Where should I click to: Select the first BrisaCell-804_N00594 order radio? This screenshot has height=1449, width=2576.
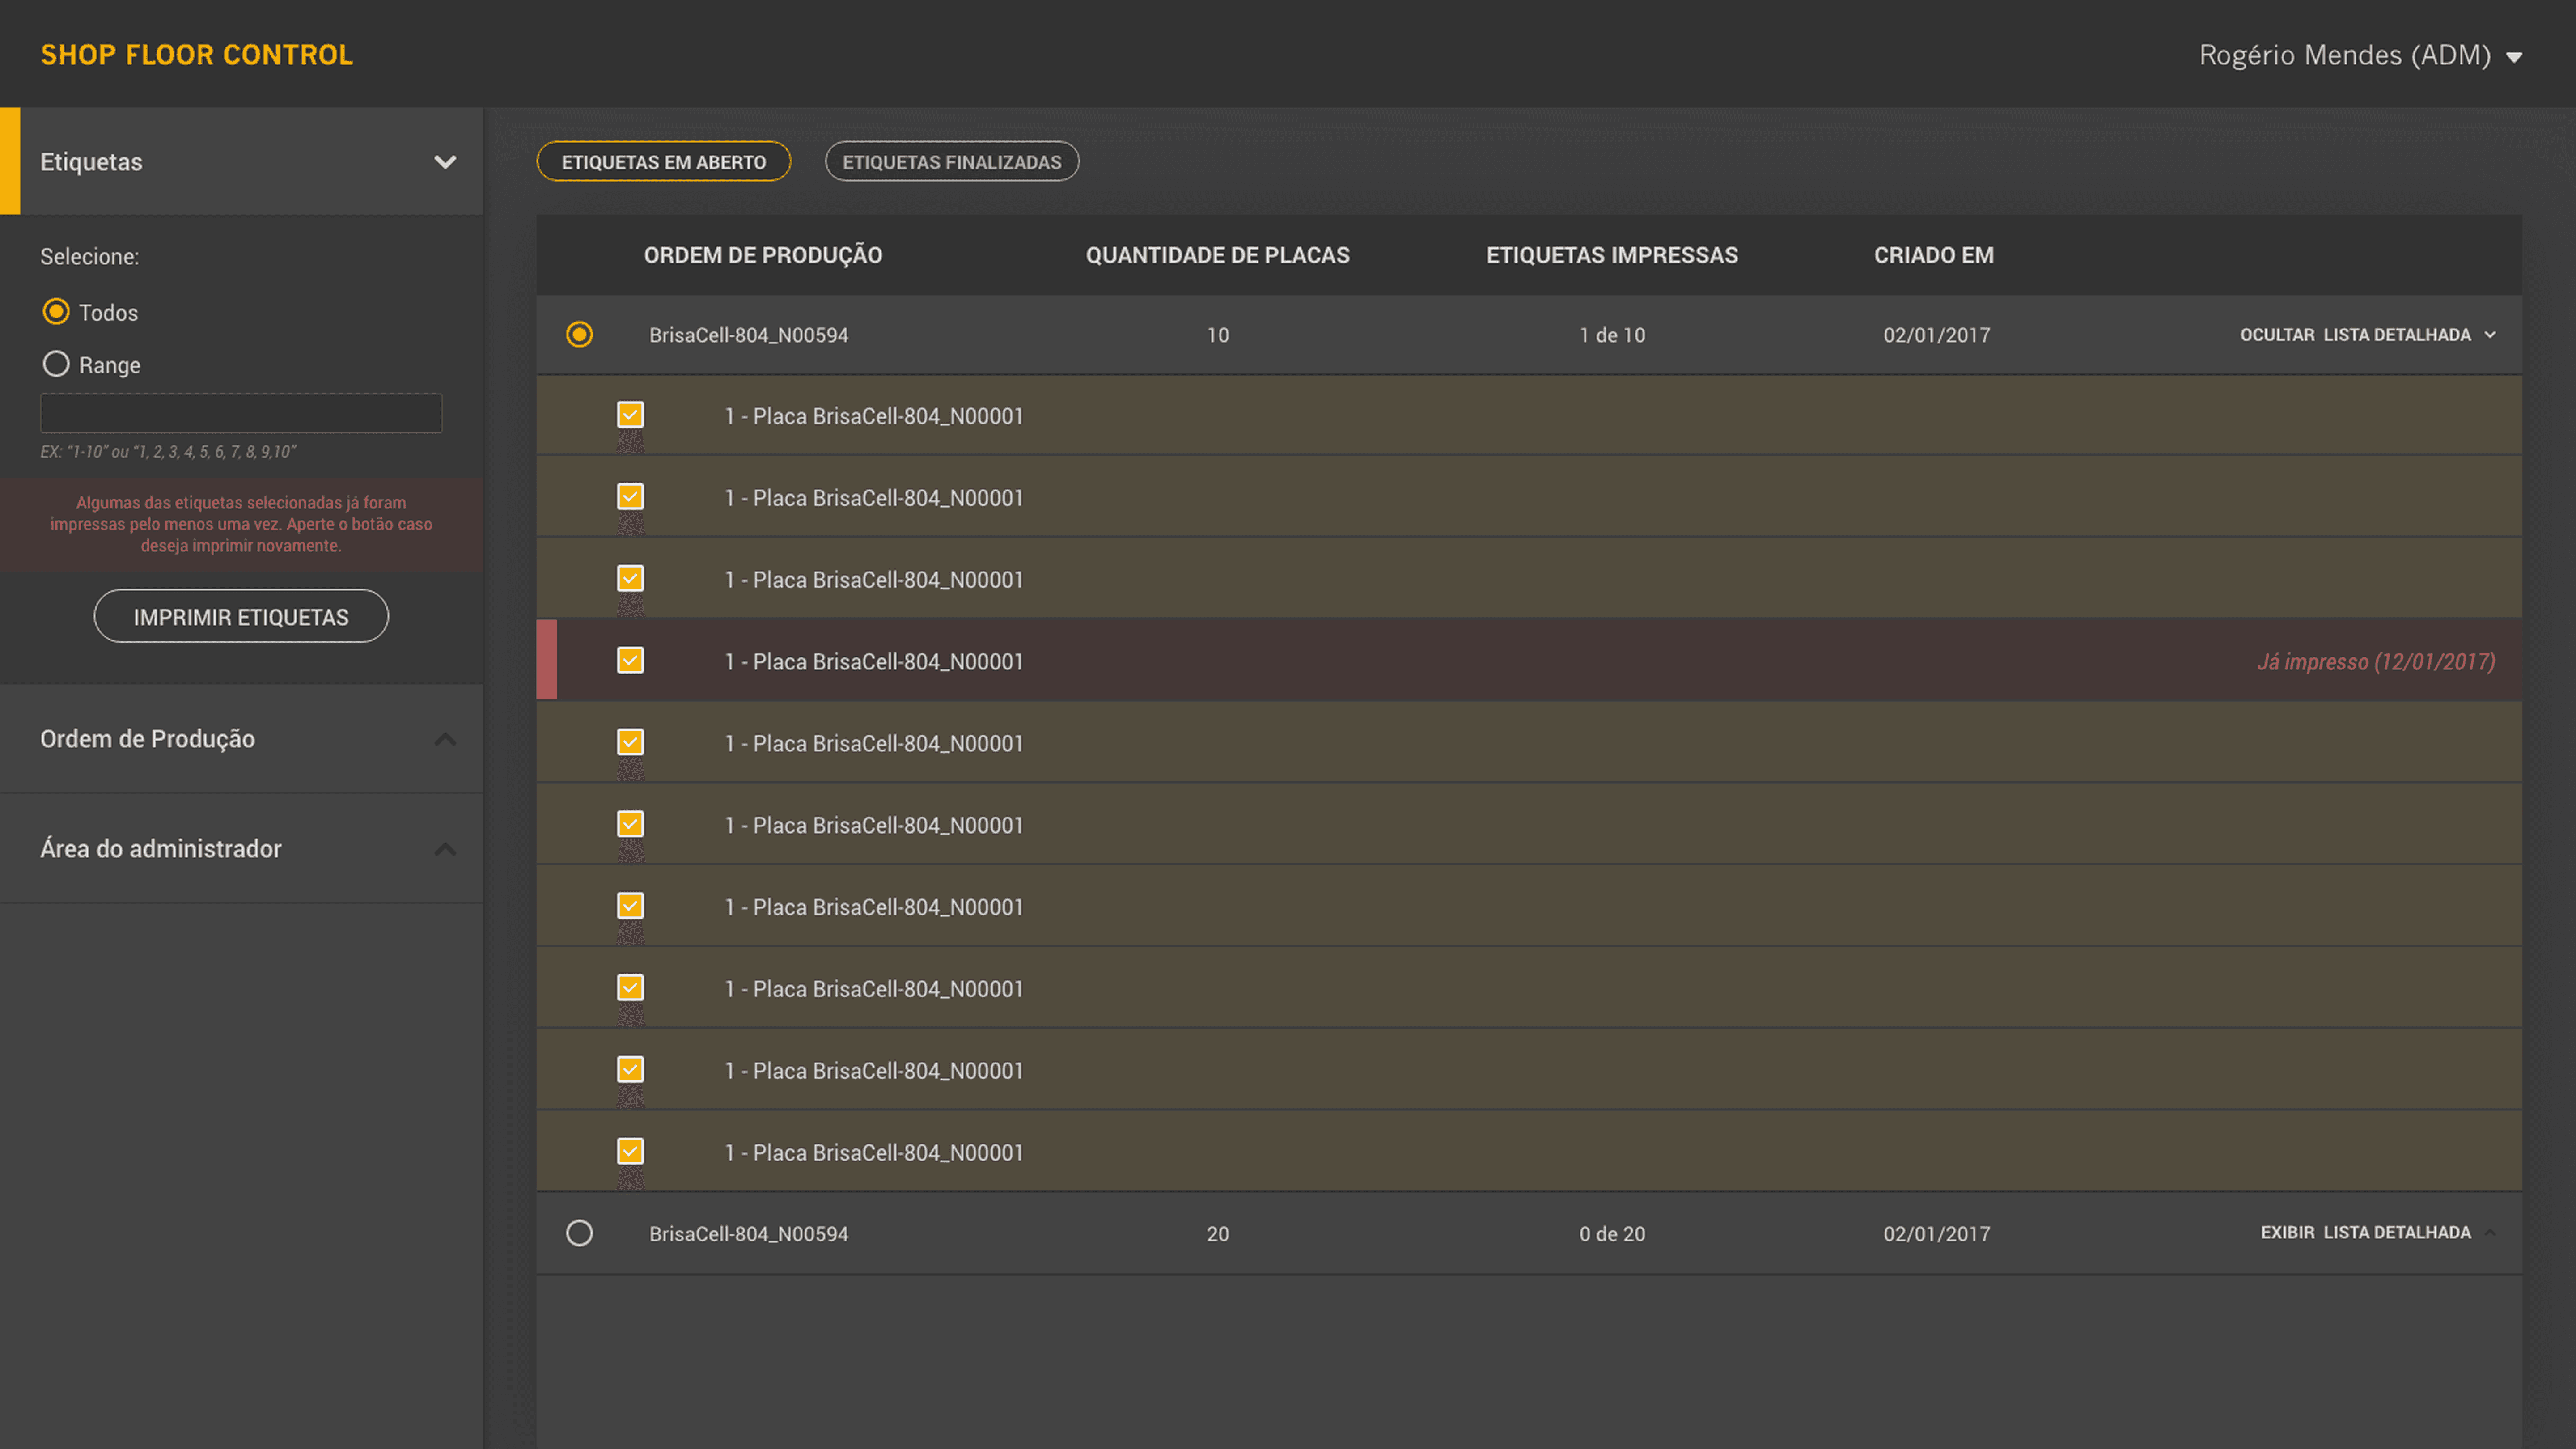(x=579, y=334)
